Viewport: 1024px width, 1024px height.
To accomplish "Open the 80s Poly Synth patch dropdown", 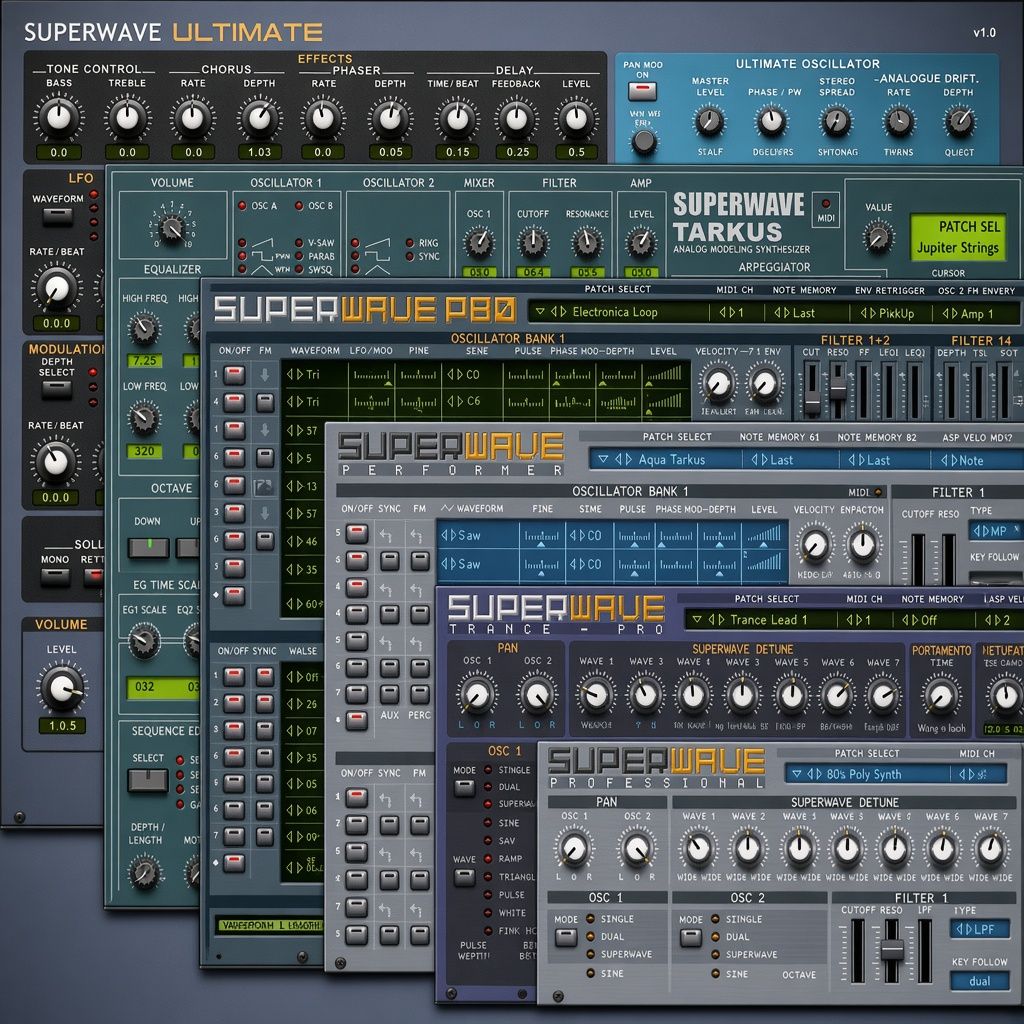I will [x=867, y=774].
